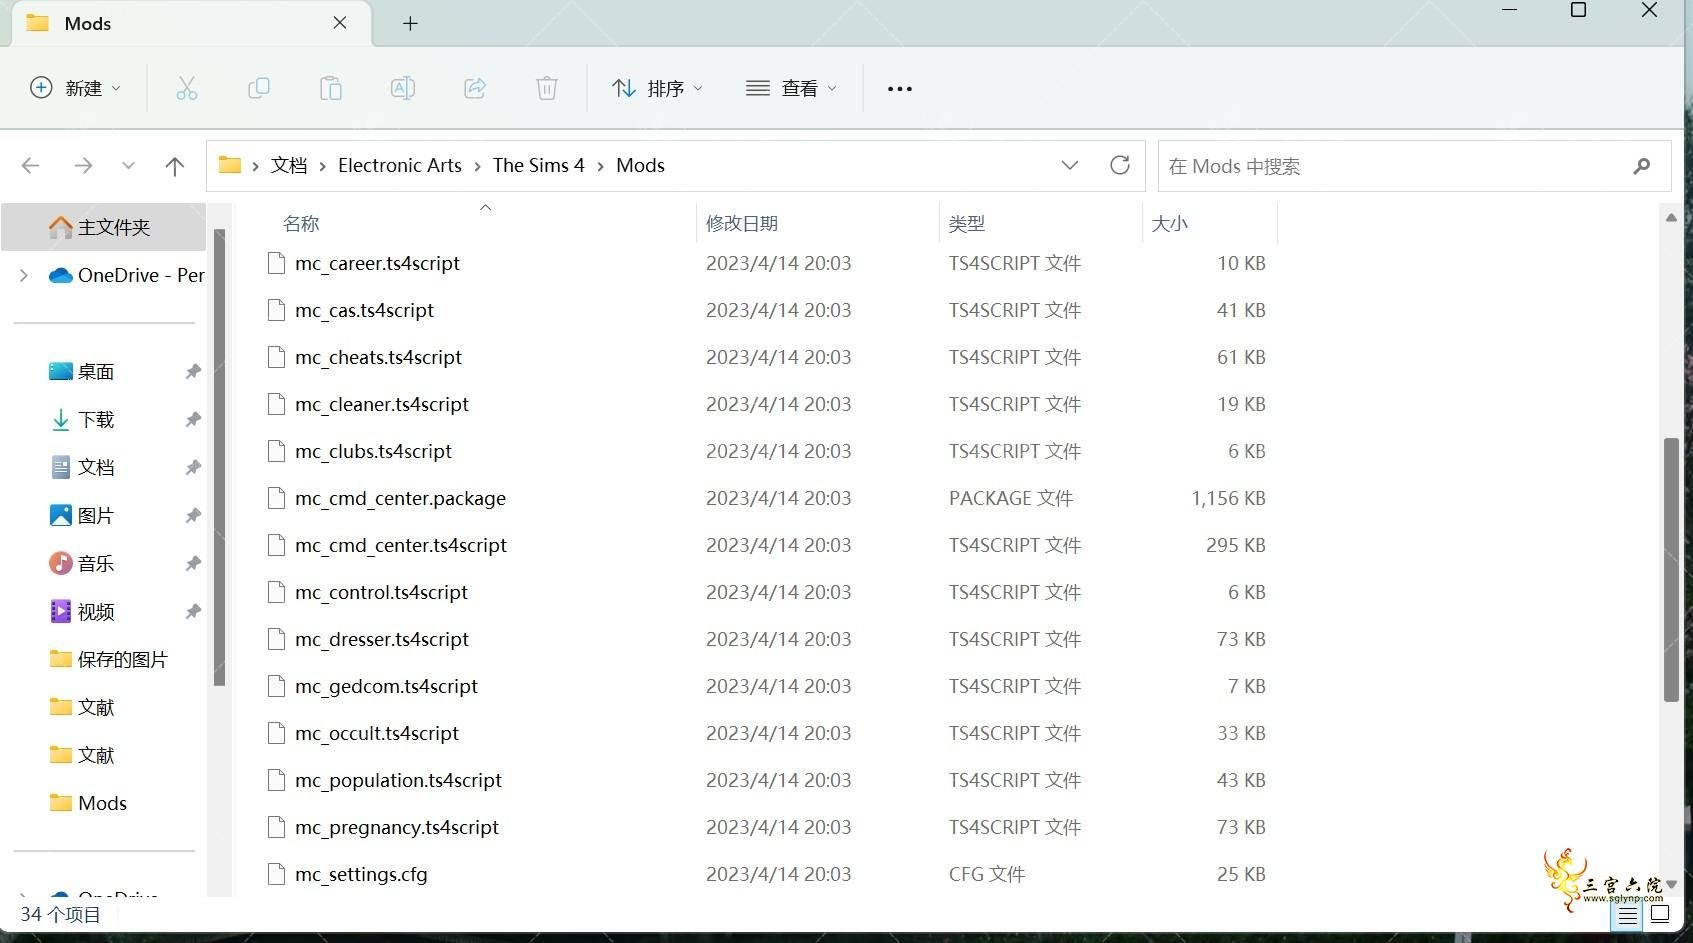Sort by 名称 column header
Screen dimensions: 1693x943
click(301, 223)
